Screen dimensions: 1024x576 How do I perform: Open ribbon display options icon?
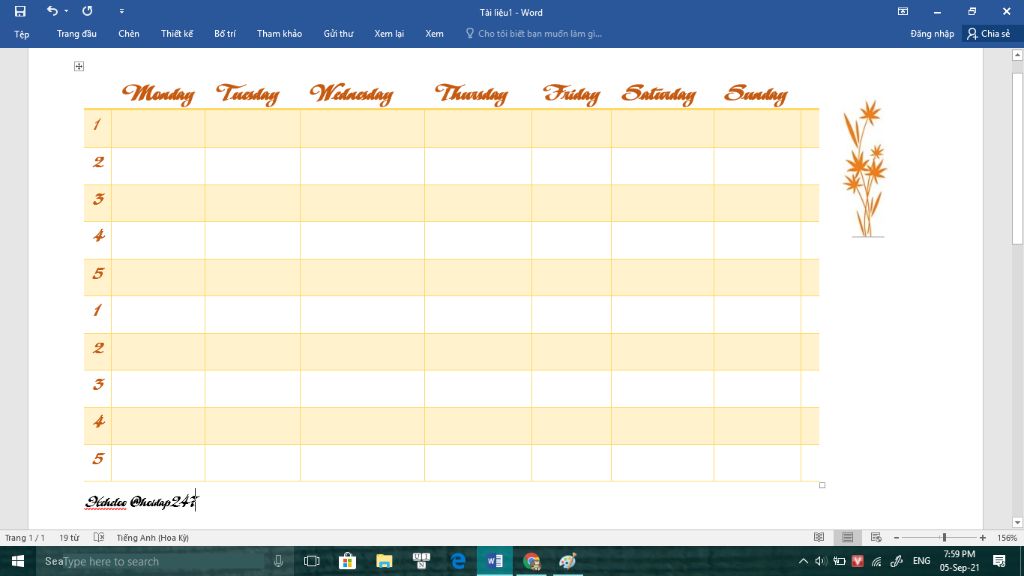tap(903, 12)
